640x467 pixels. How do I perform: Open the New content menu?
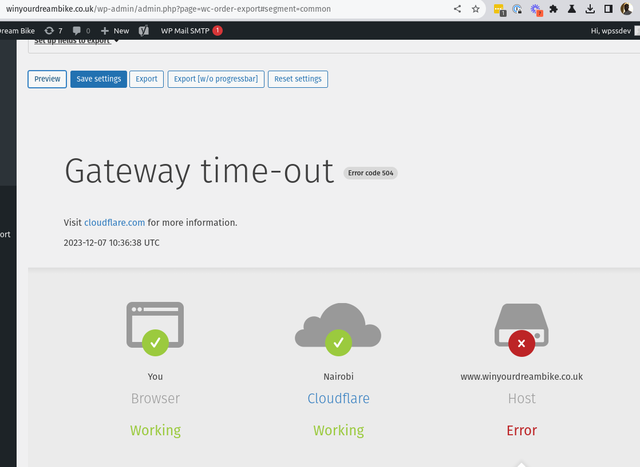point(115,31)
